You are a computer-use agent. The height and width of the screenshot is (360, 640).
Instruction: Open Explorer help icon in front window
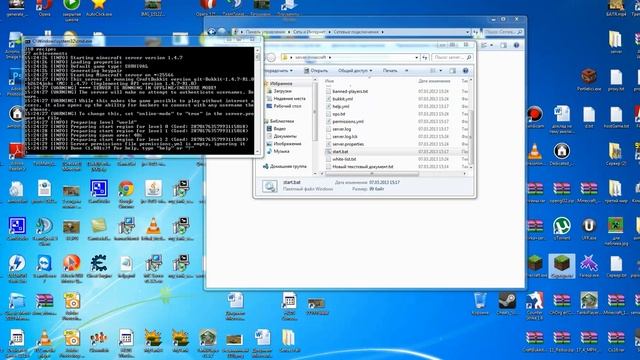[x=465, y=71]
